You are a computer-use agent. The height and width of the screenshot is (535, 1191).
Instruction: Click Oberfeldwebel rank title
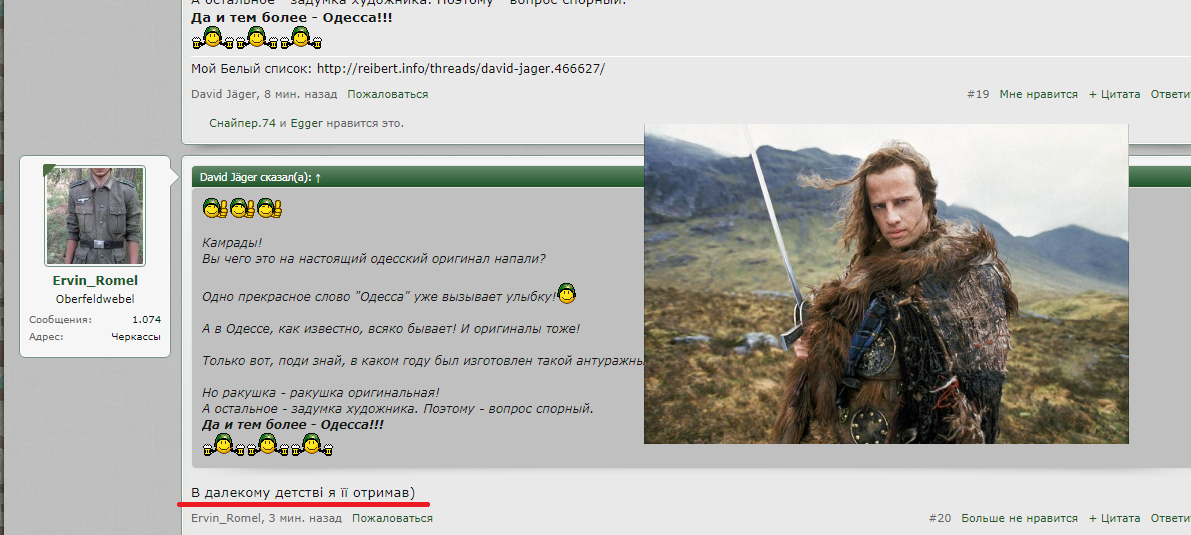(x=95, y=299)
